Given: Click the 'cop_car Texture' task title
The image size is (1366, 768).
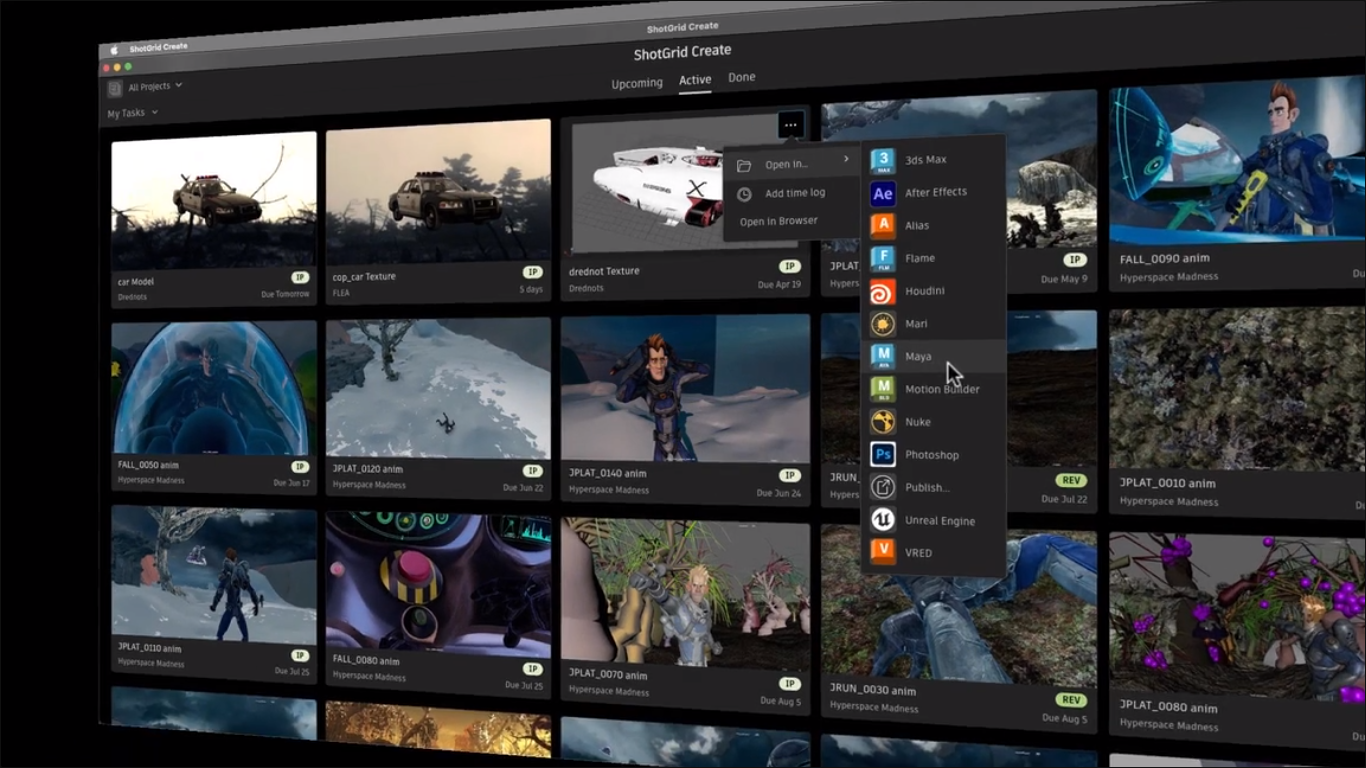Looking at the screenshot, I should point(364,277).
